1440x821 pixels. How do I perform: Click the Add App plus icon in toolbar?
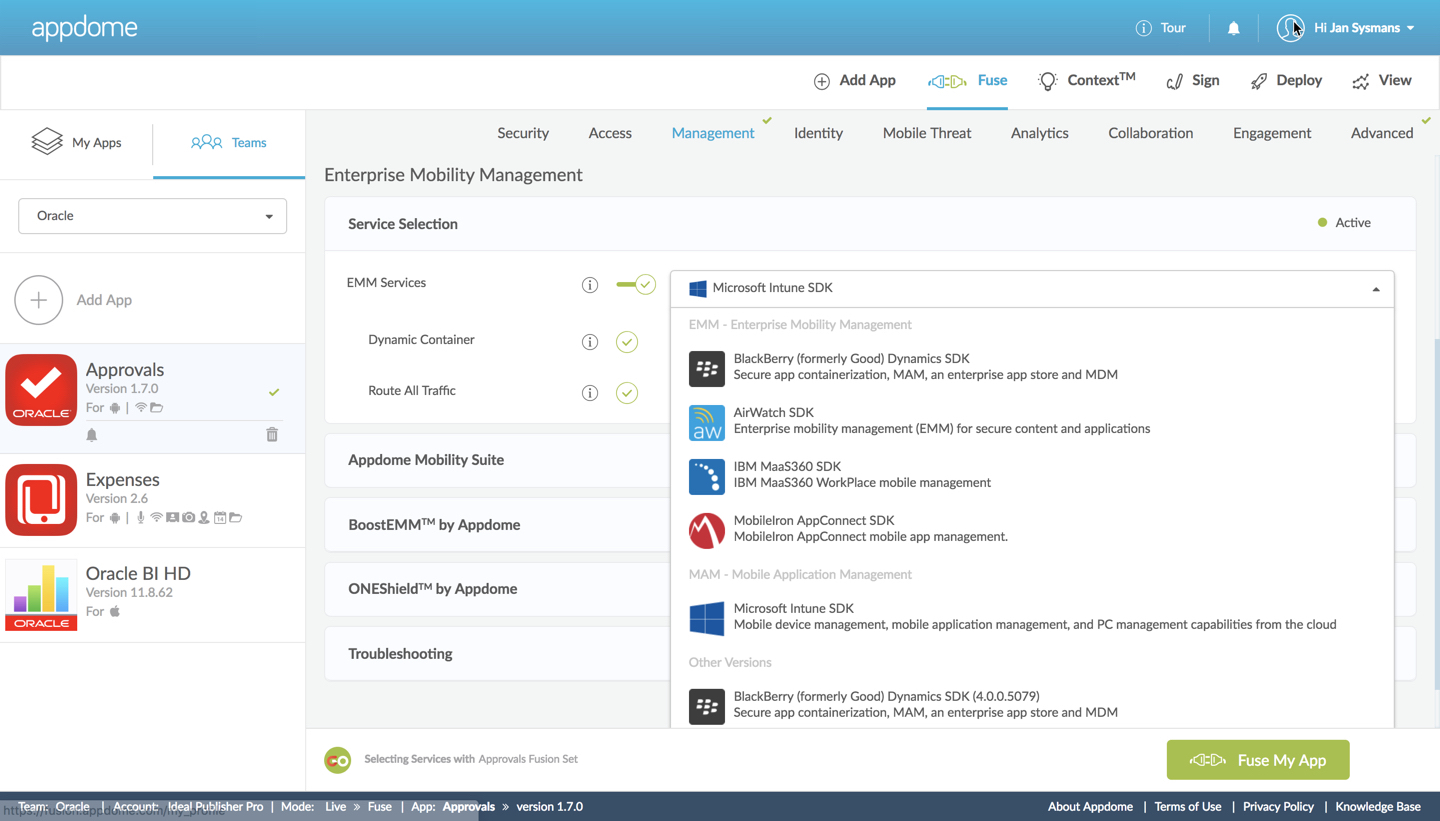pyautogui.click(x=822, y=81)
